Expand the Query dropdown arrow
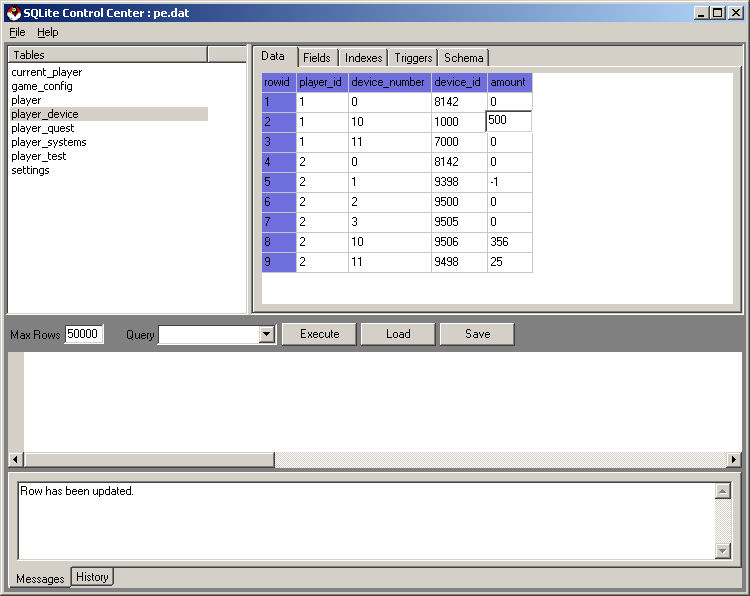 [x=267, y=335]
